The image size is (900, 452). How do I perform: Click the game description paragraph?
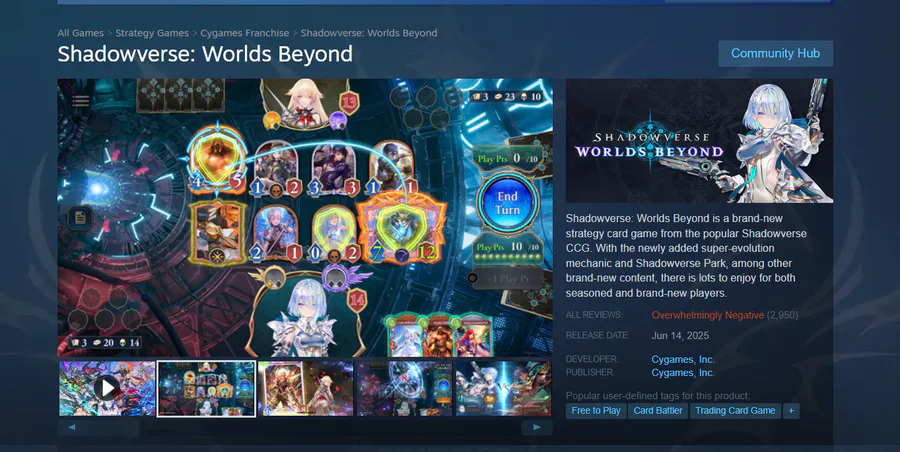tap(686, 256)
